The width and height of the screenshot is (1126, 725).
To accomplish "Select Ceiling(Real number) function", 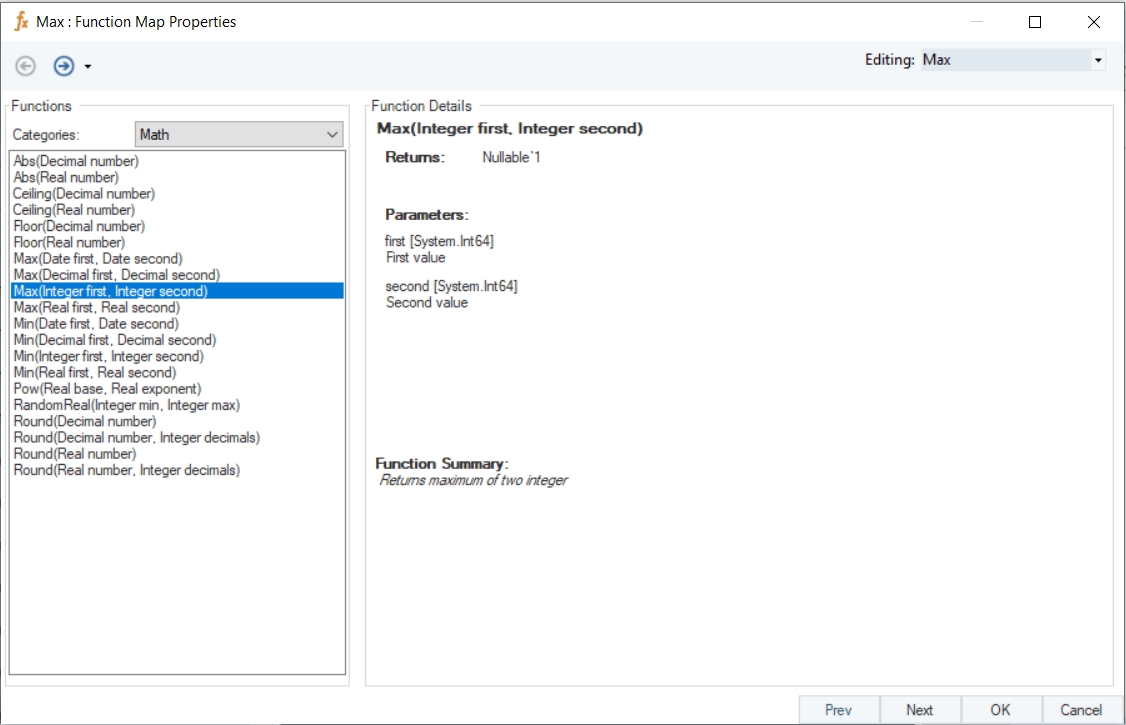I will 74,210.
